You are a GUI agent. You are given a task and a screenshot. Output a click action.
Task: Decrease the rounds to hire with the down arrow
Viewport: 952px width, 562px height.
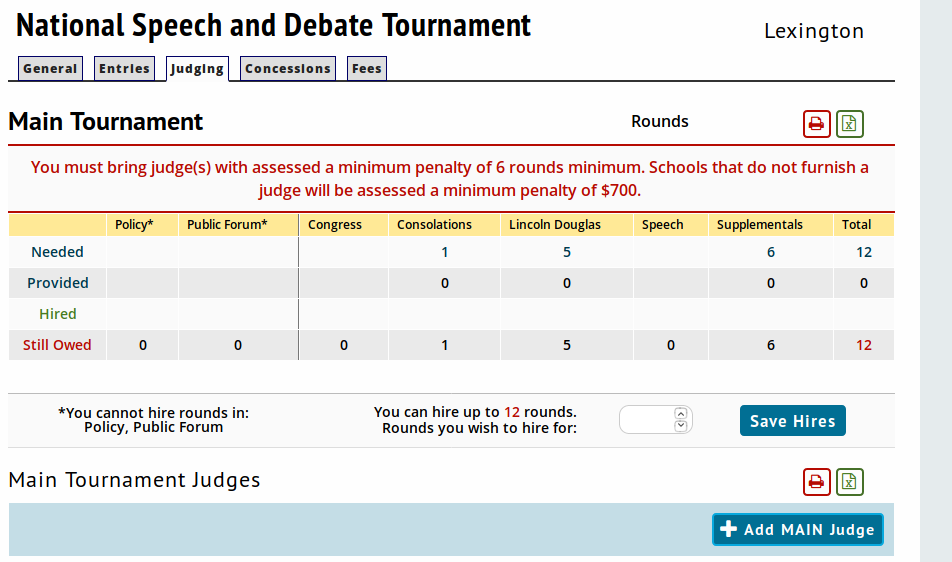pos(682,426)
